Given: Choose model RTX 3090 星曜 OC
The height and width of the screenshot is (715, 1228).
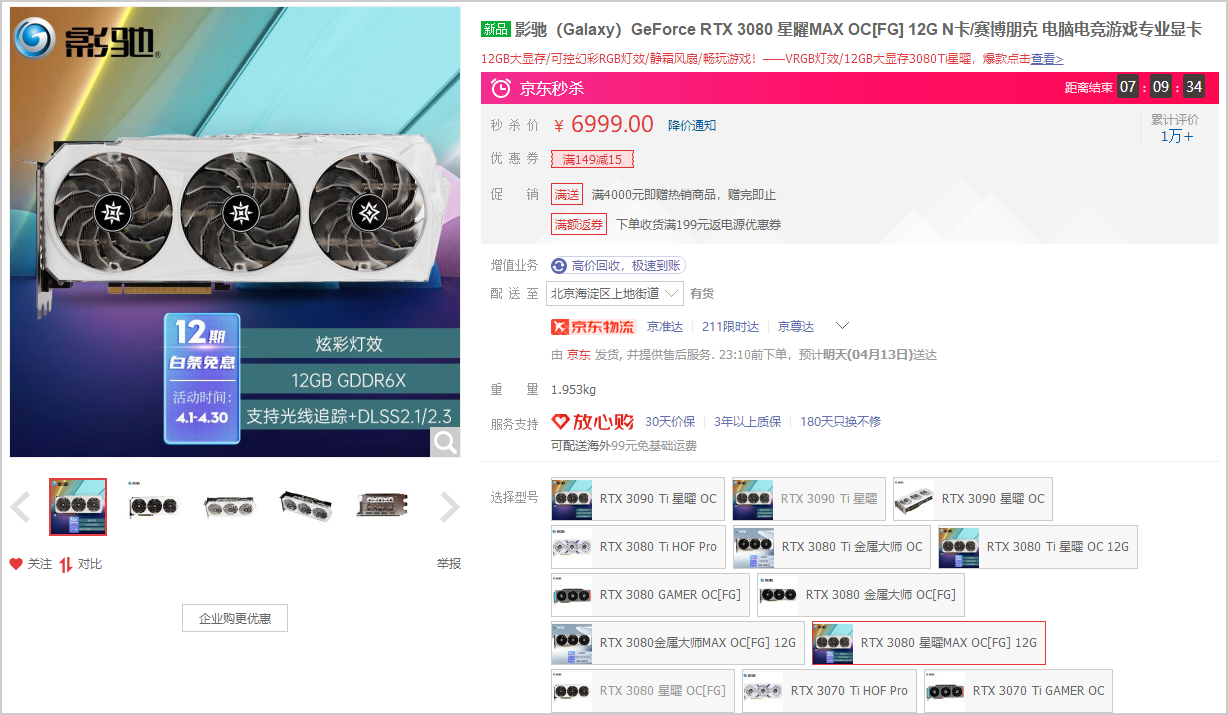Looking at the screenshot, I should (973, 499).
